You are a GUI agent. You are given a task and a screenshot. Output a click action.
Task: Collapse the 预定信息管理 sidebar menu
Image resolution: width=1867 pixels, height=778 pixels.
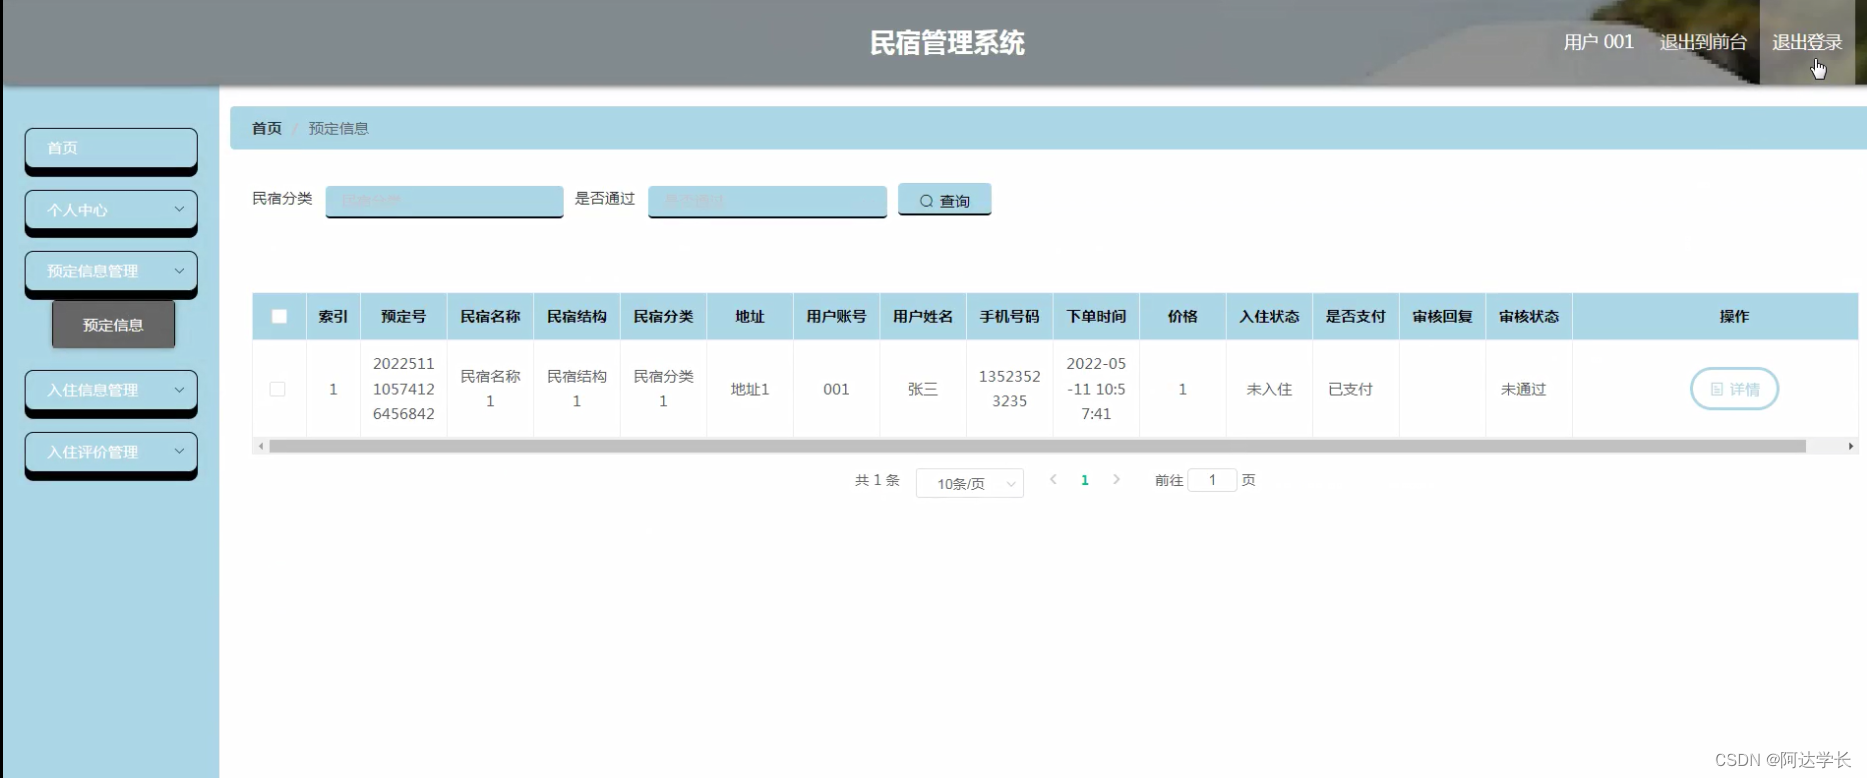point(111,271)
